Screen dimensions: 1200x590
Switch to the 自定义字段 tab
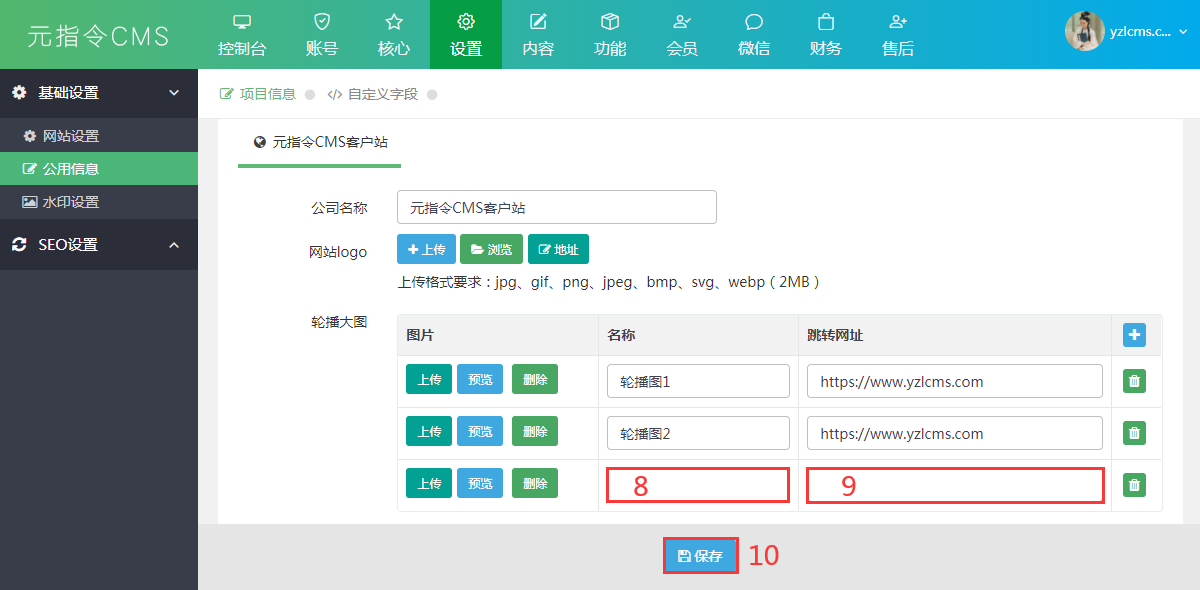click(x=373, y=94)
